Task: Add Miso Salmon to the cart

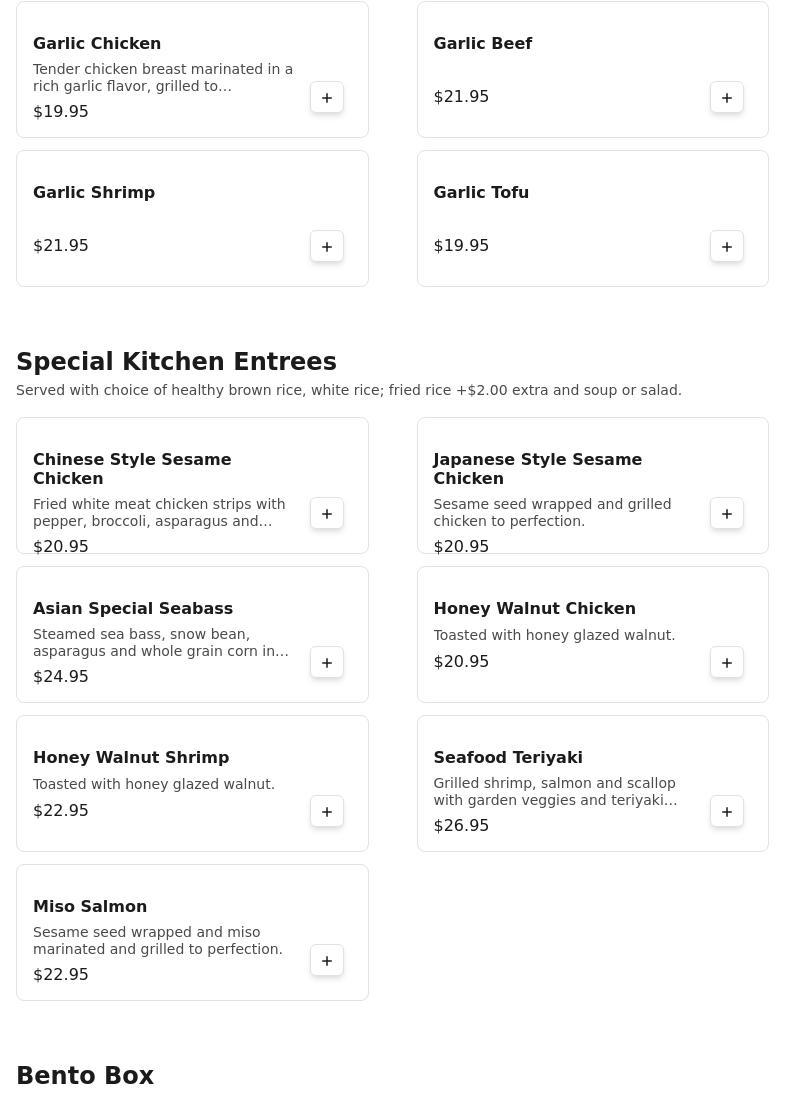Action: pyautogui.click(x=326, y=961)
